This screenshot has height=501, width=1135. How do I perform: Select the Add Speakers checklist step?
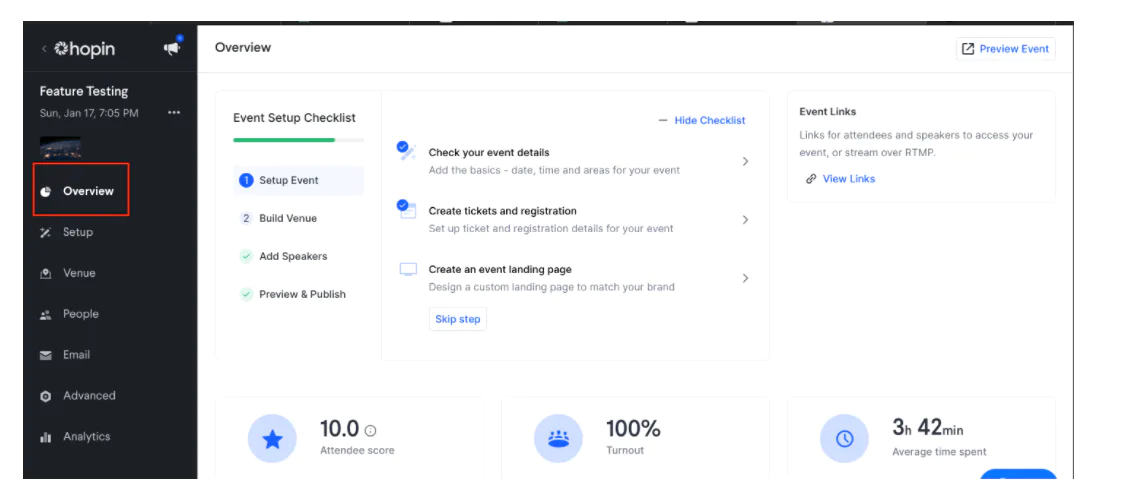284,256
